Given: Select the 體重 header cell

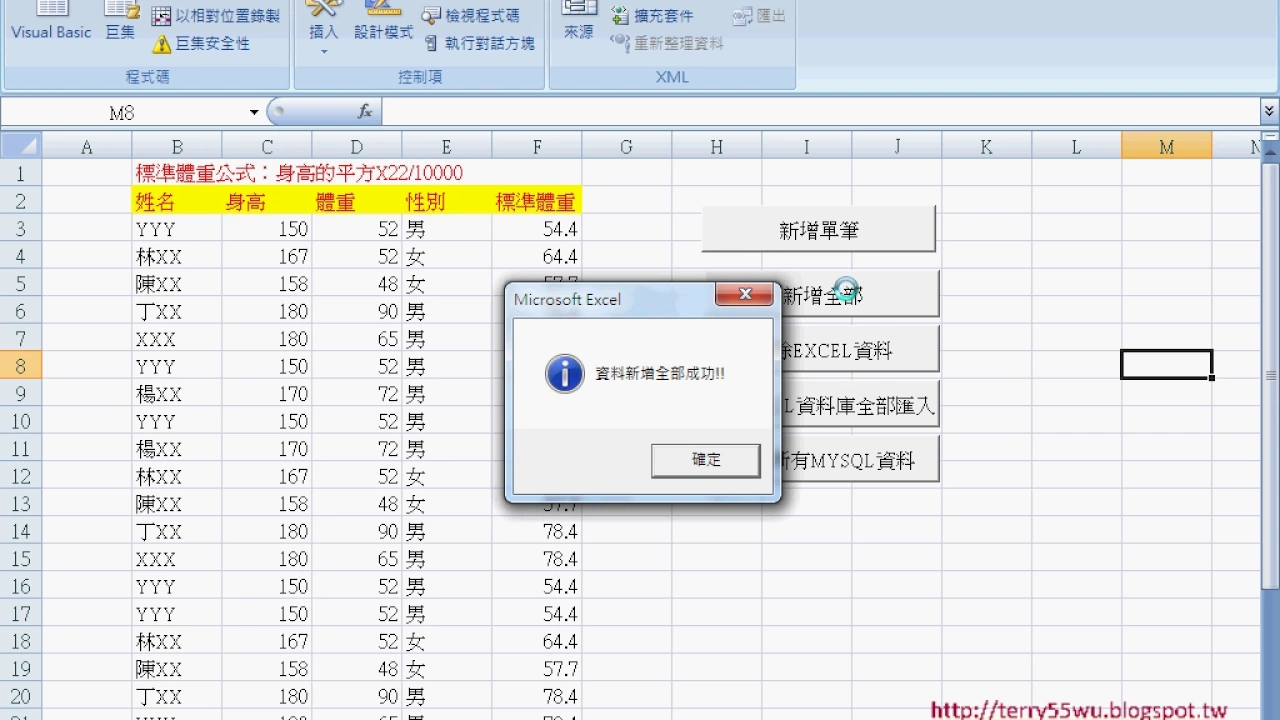Looking at the screenshot, I should [x=357, y=201].
